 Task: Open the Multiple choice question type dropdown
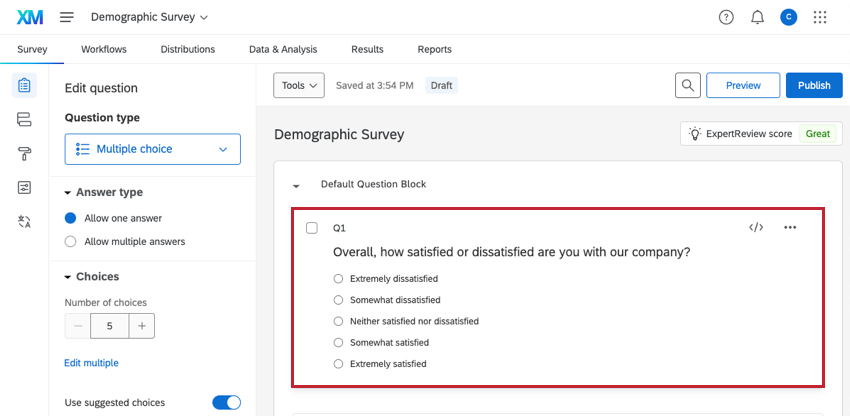pos(152,149)
